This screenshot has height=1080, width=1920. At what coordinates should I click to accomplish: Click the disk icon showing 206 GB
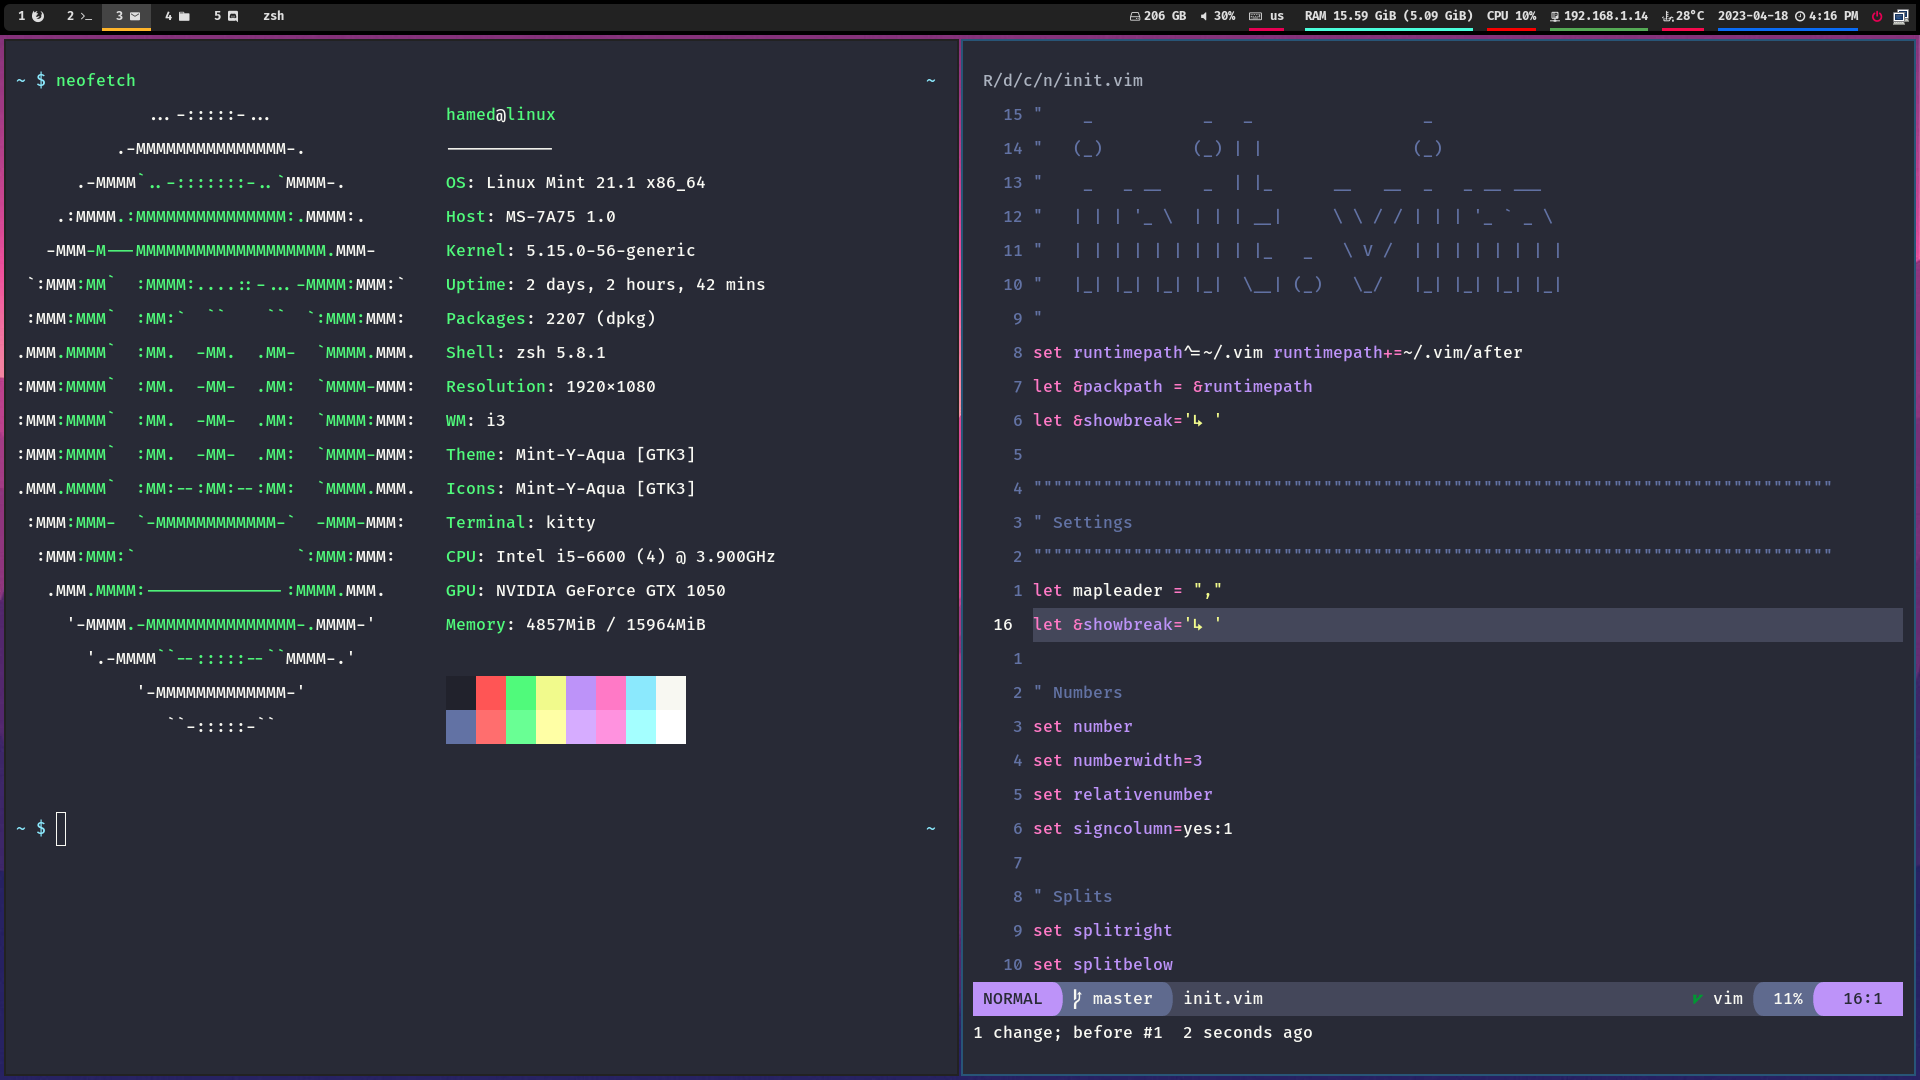1135,16
